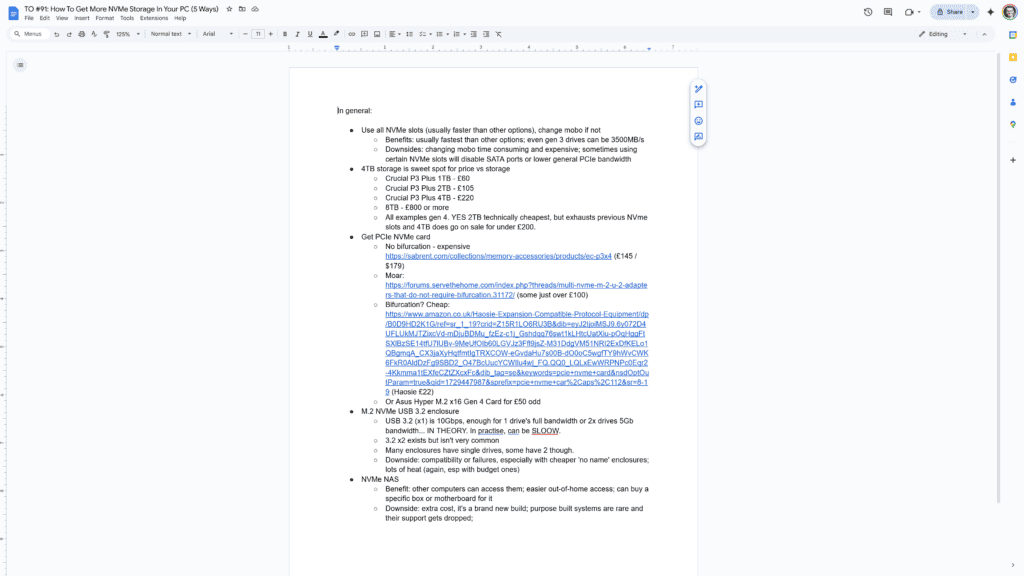Screen dimensions: 1024x576
Task: Star this document
Action: [x=229, y=8]
